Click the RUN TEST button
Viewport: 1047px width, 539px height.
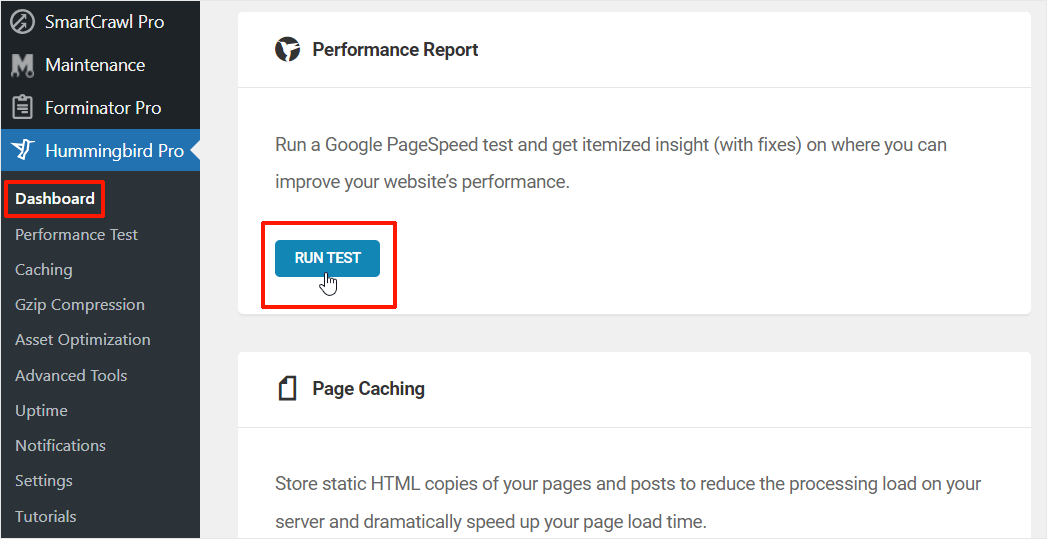coord(327,258)
